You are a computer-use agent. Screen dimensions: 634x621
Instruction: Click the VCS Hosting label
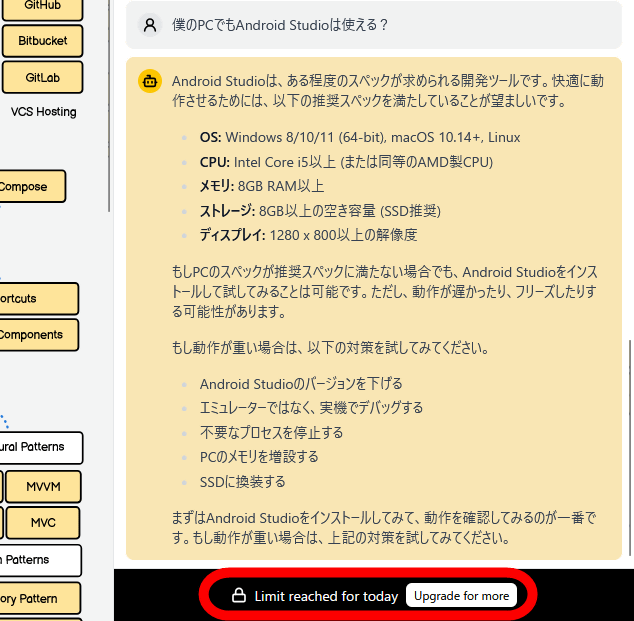[43, 112]
